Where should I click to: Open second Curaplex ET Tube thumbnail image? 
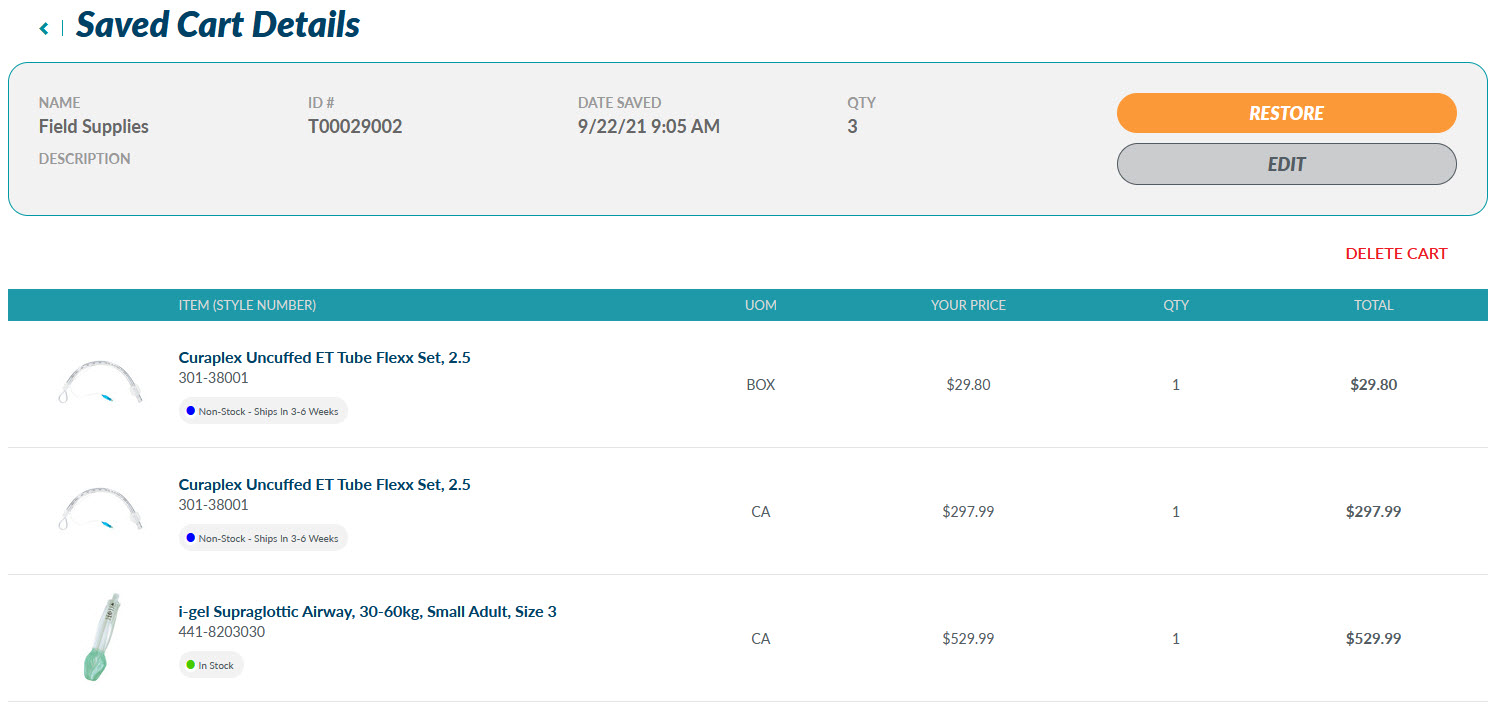(x=100, y=511)
